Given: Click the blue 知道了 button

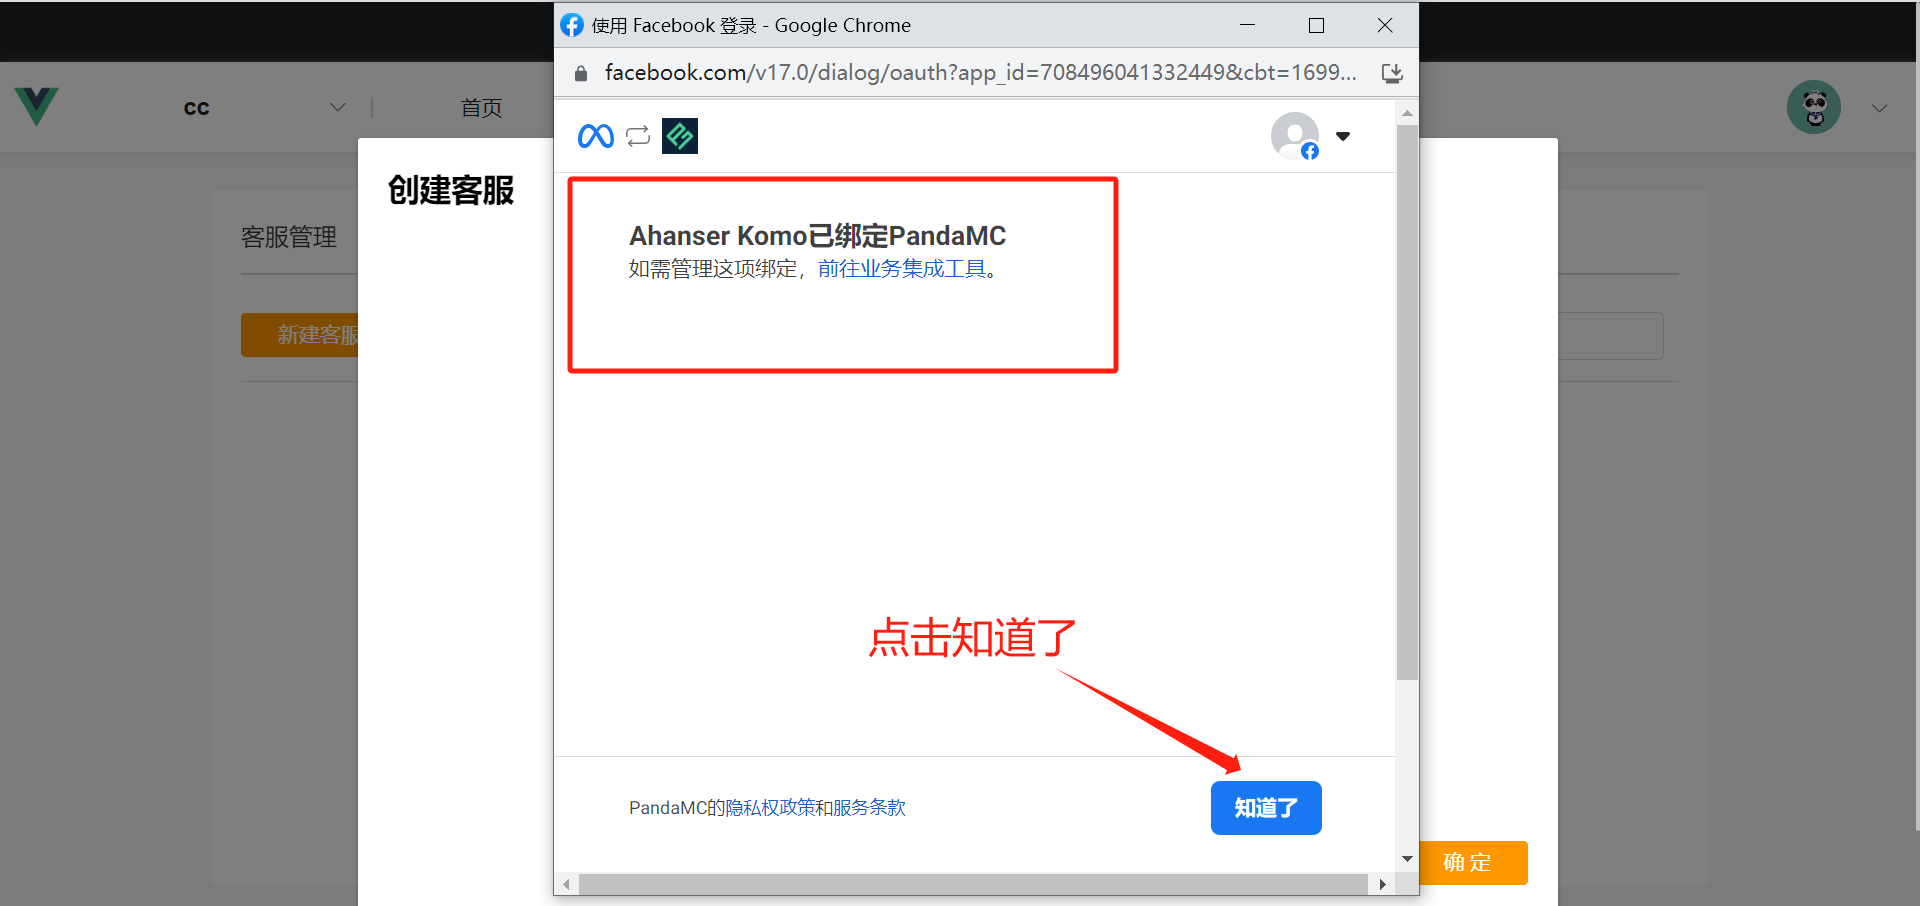Looking at the screenshot, I should (x=1265, y=808).
